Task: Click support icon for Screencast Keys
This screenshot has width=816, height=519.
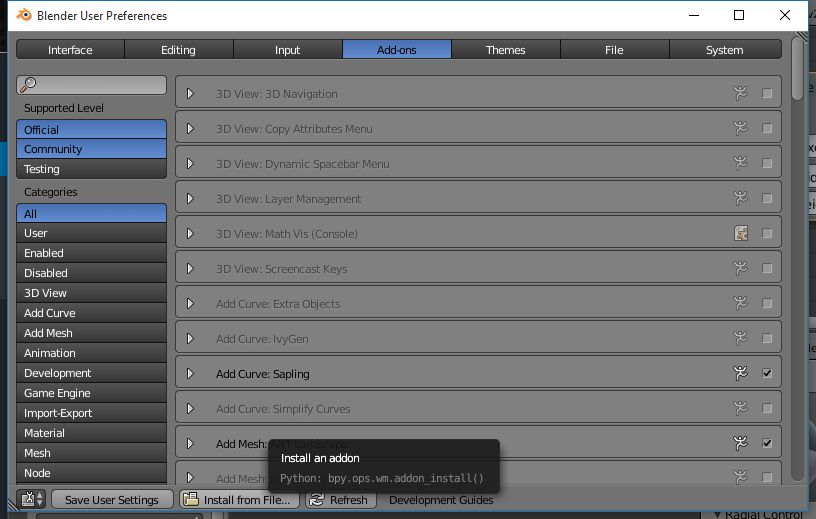Action: point(740,268)
